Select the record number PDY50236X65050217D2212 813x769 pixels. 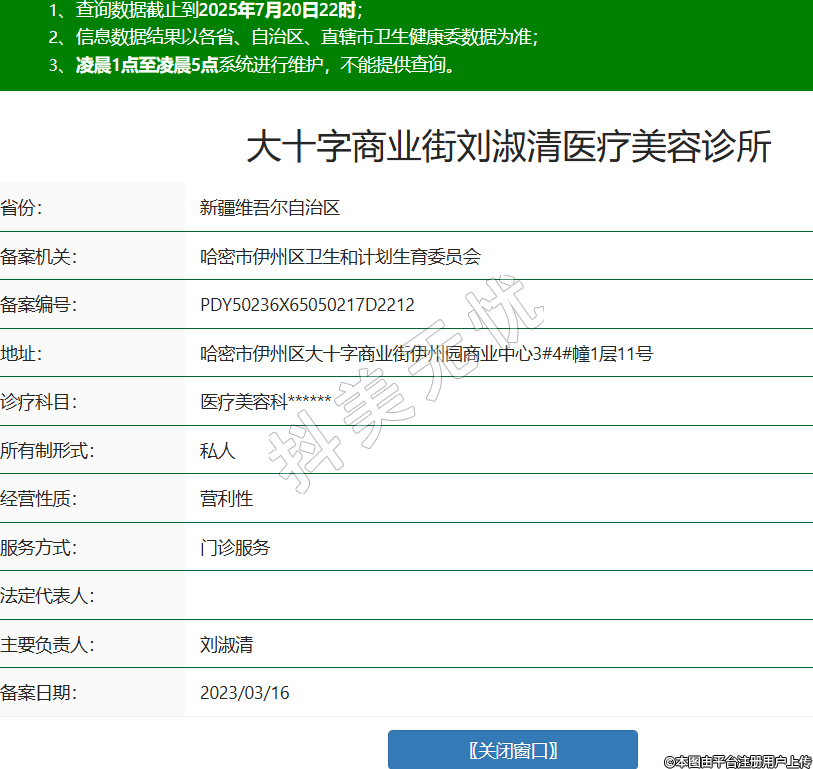tap(307, 305)
